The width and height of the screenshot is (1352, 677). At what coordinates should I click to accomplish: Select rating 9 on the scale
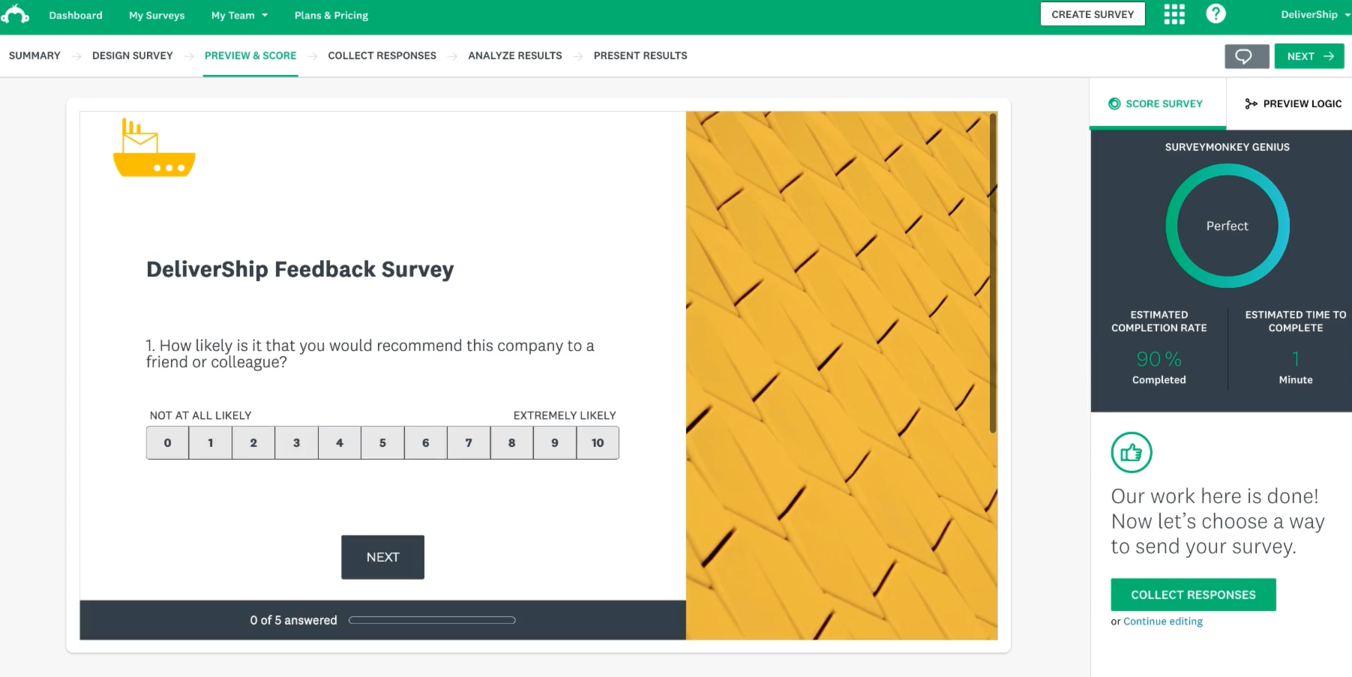click(x=555, y=443)
